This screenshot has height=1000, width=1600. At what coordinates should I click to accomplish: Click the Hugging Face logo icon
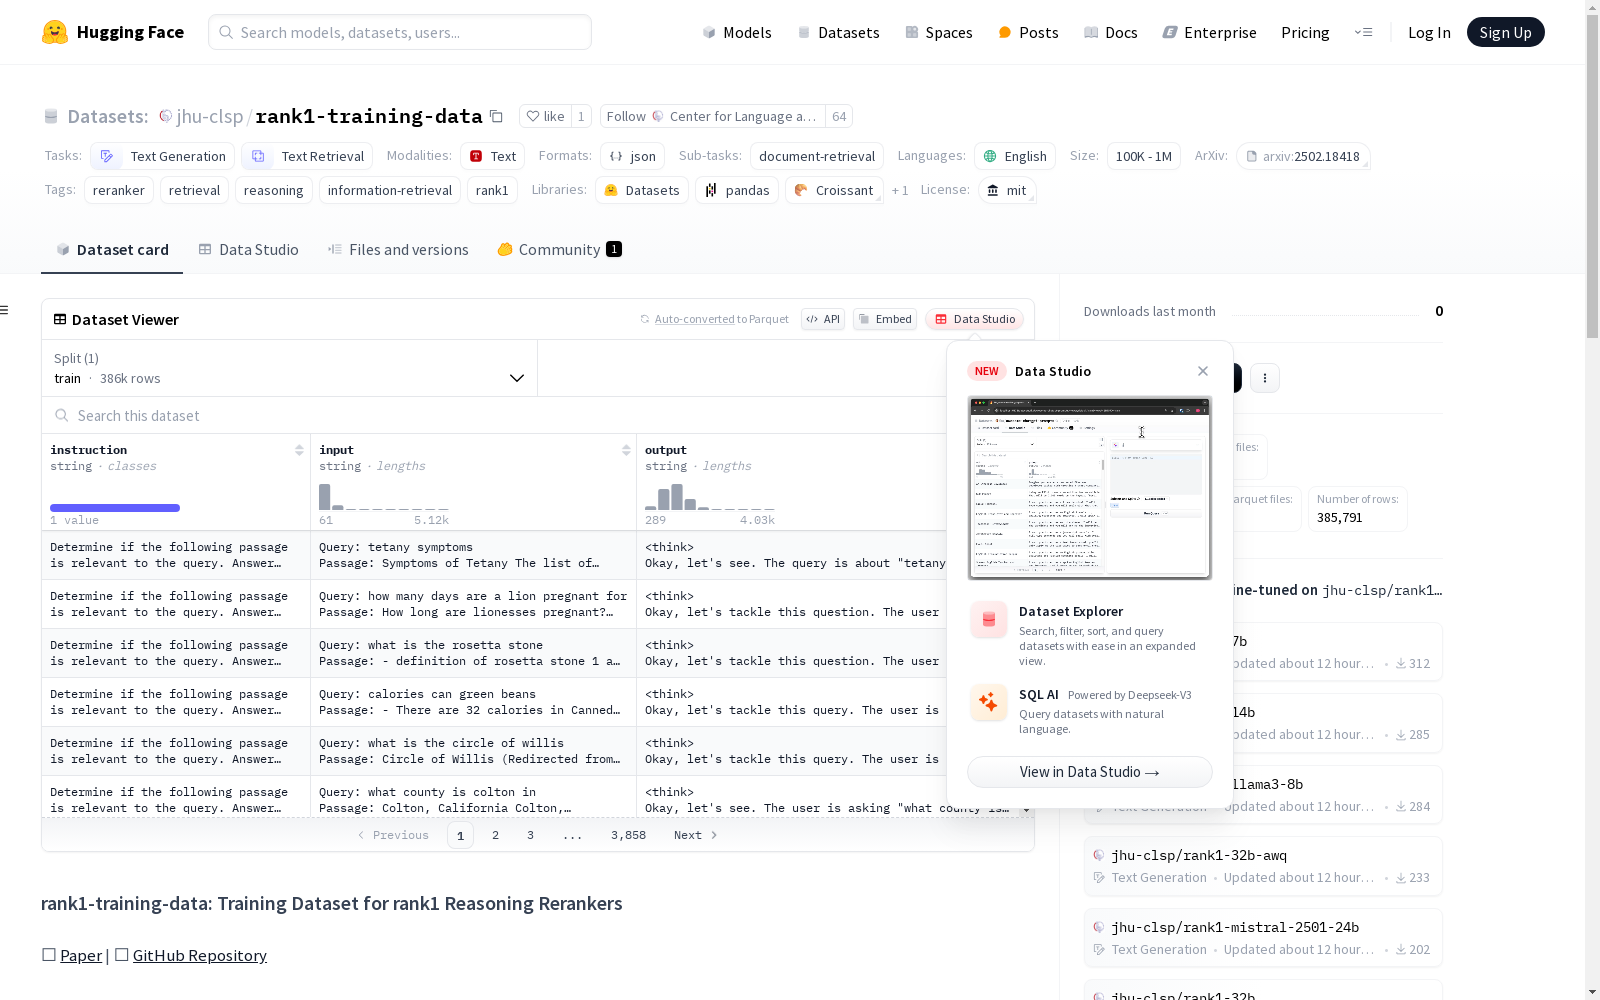tap(55, 32)
